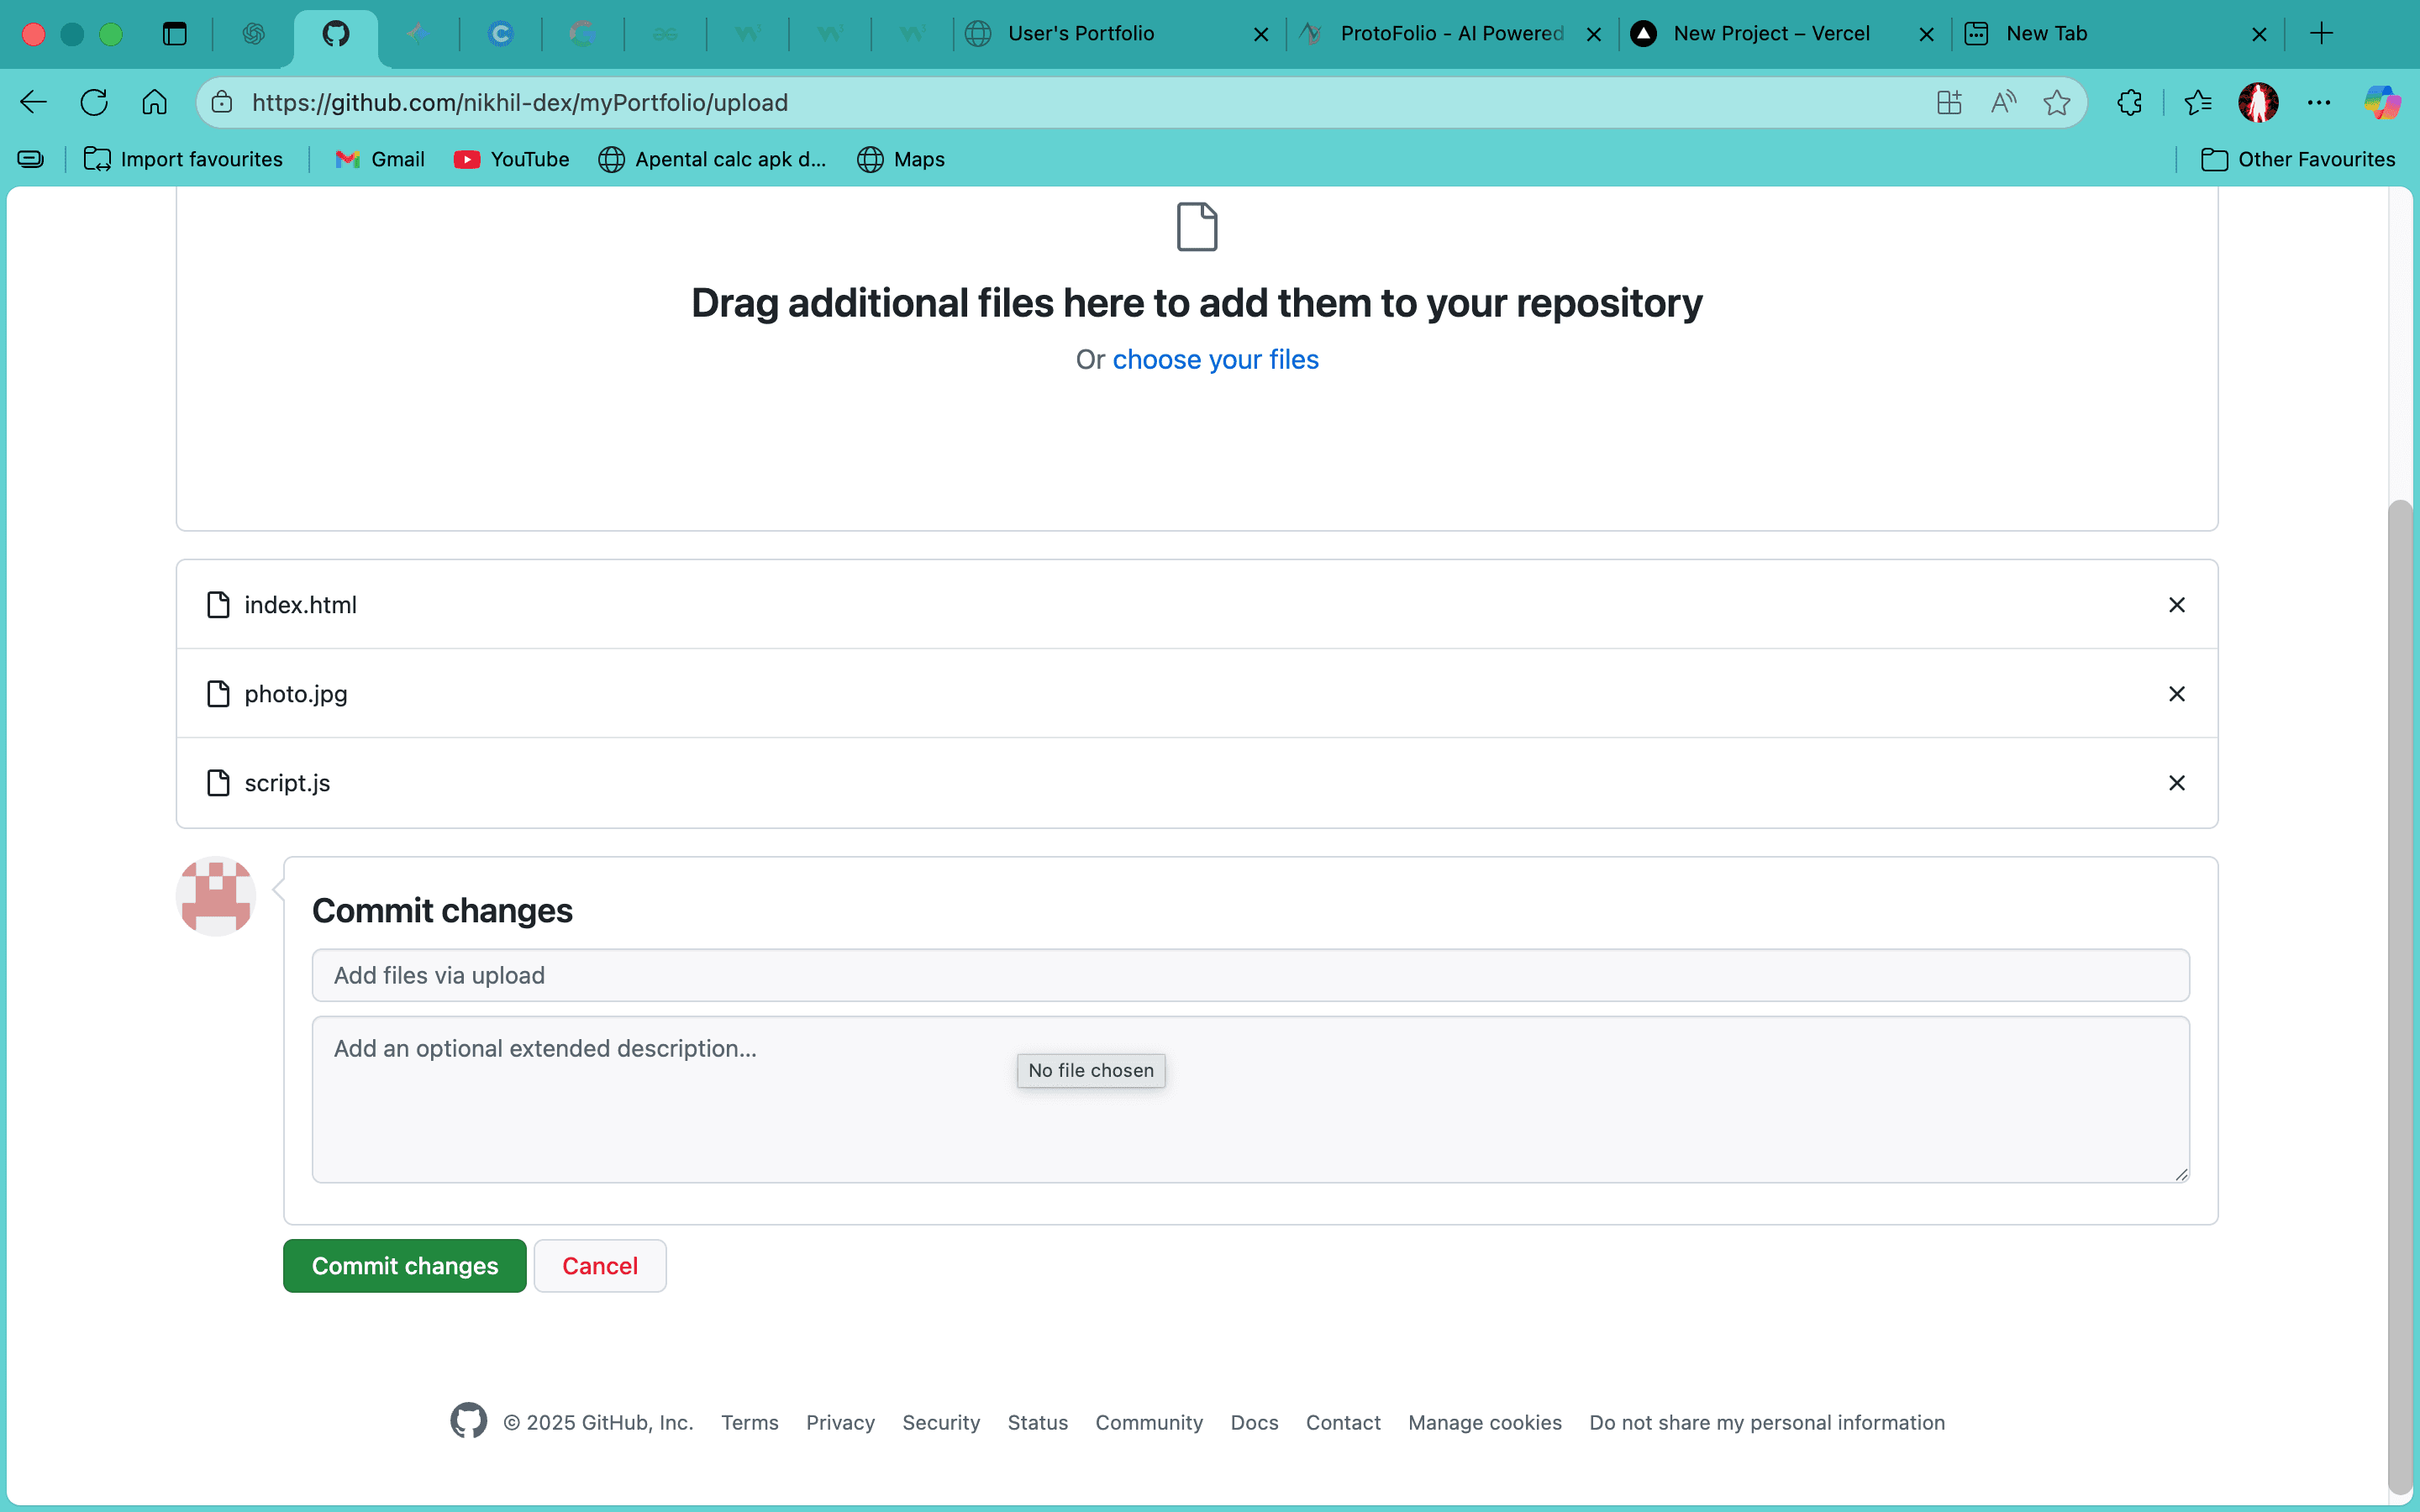Open the Docs footer link
The height and width of the screenshot is (1512, 2420).
(1254, 1422)
